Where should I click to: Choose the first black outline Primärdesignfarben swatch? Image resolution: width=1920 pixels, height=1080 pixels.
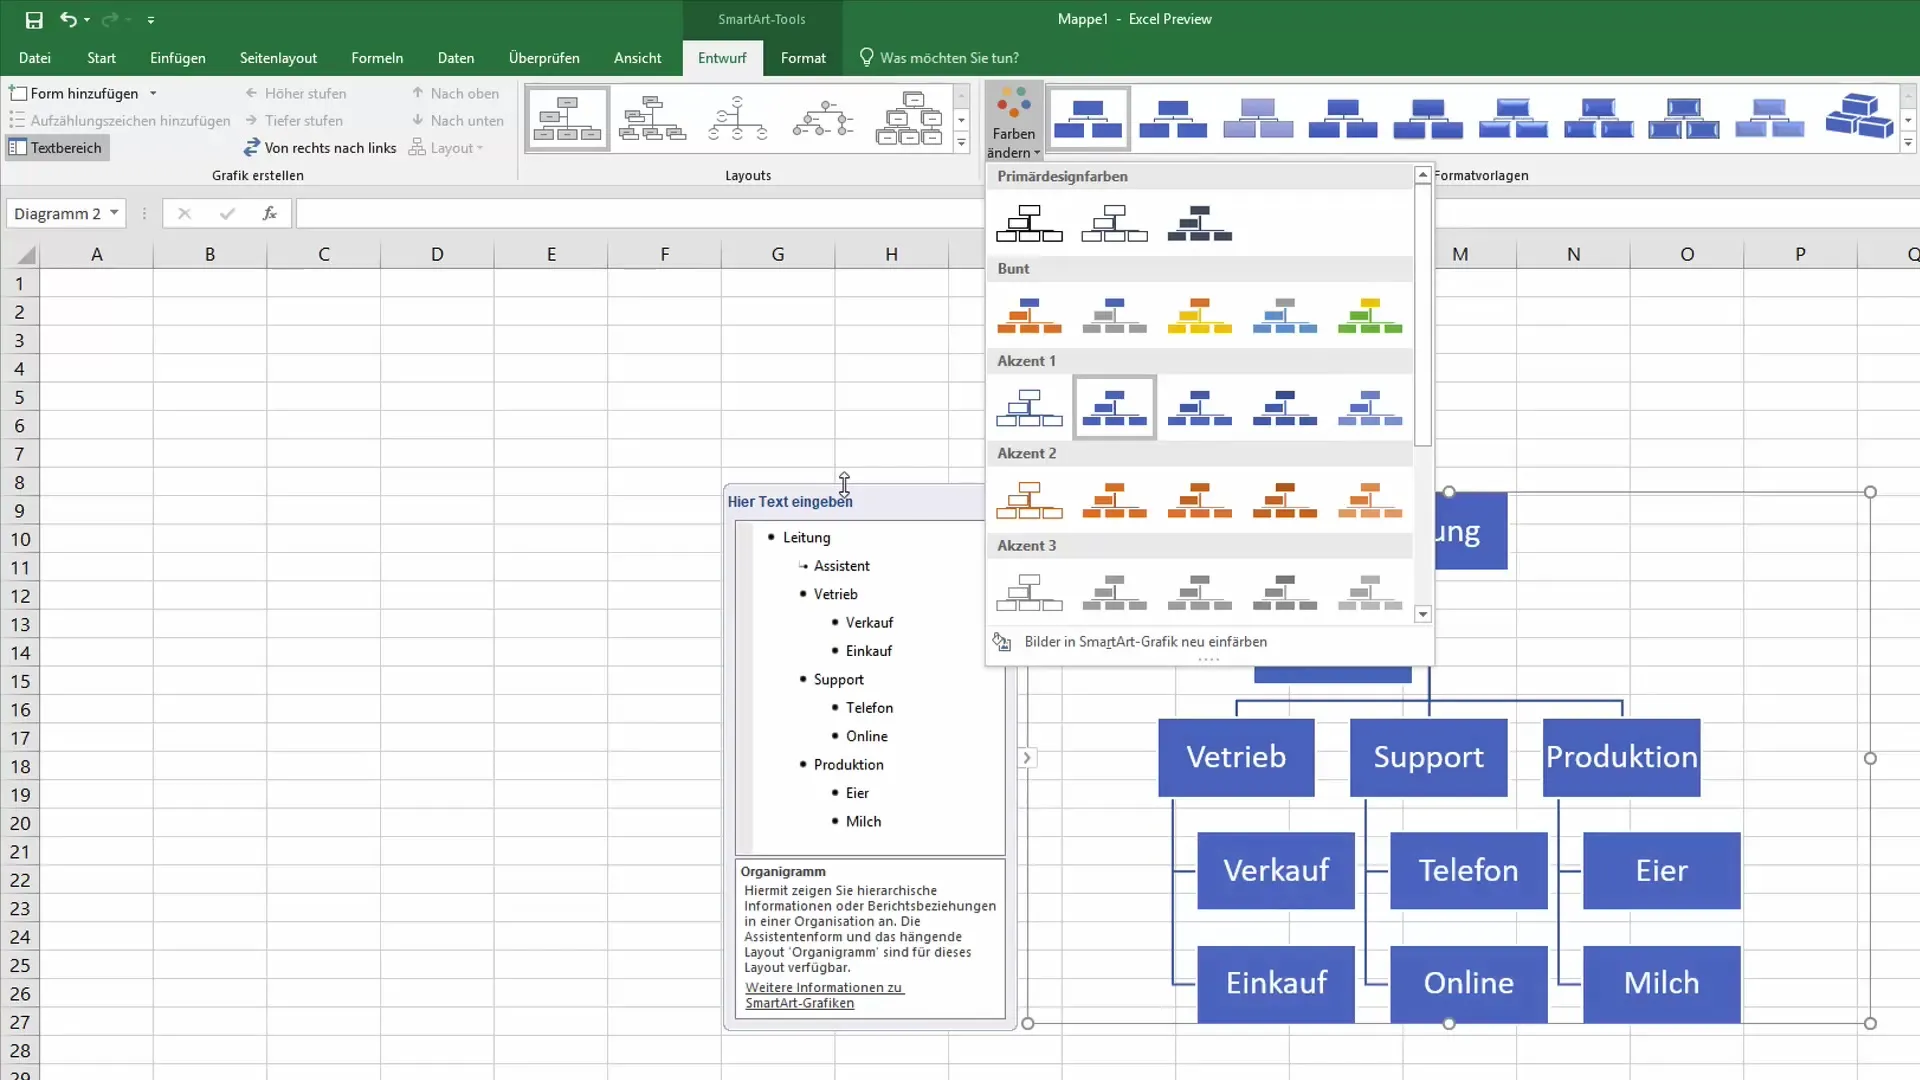point(1029,223)
